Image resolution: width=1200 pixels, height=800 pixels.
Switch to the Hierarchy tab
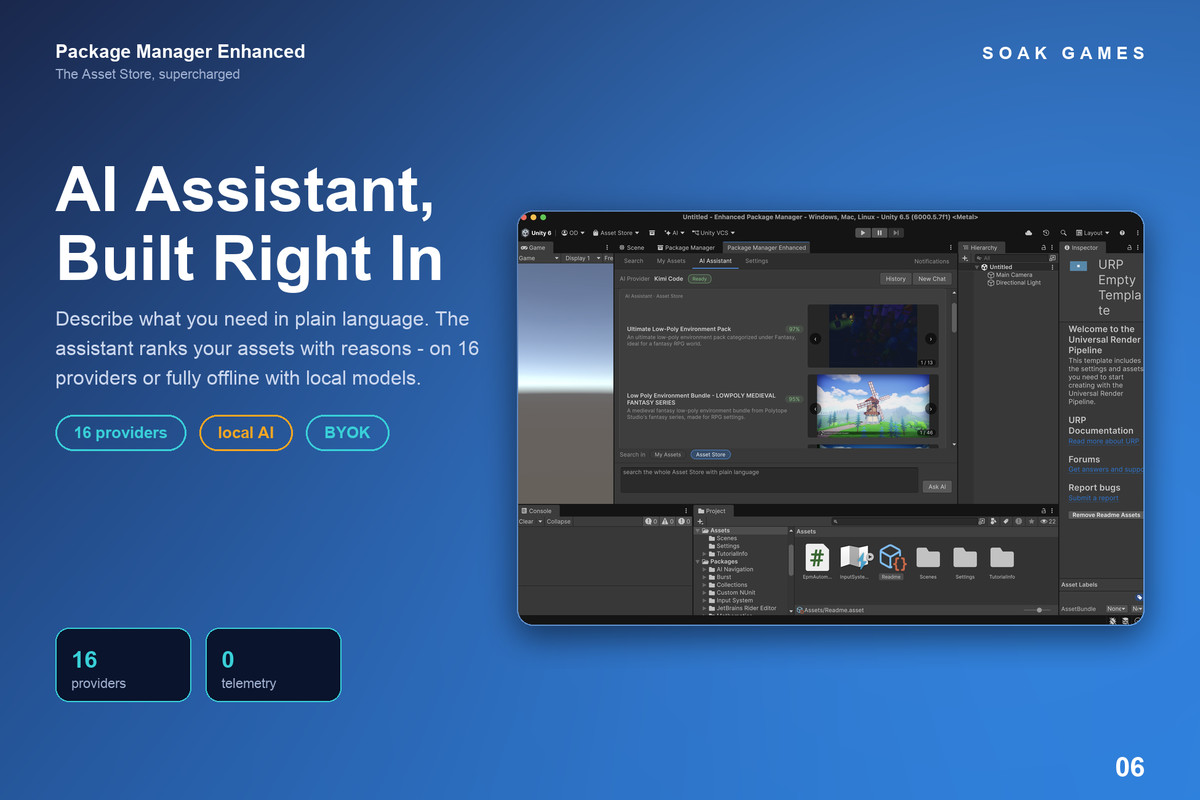coord(981,247)
